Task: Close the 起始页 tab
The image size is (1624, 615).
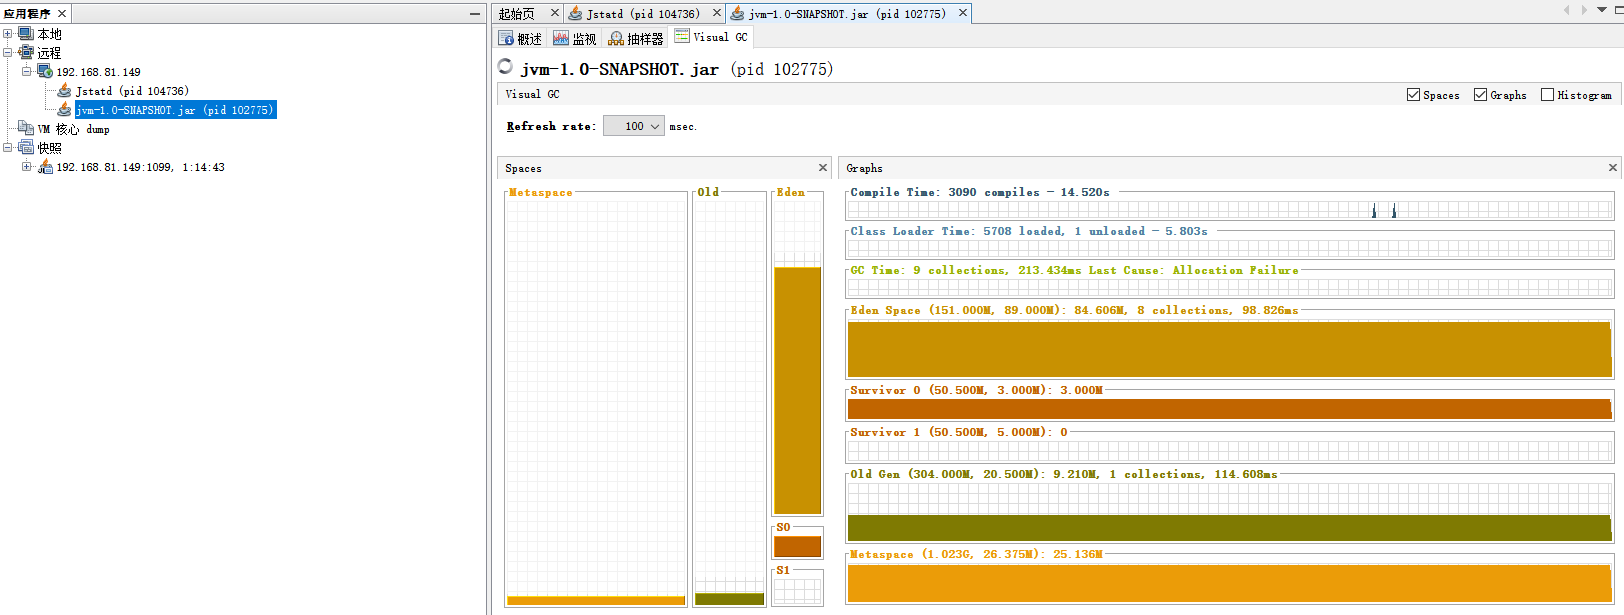Action: (555, 13)
